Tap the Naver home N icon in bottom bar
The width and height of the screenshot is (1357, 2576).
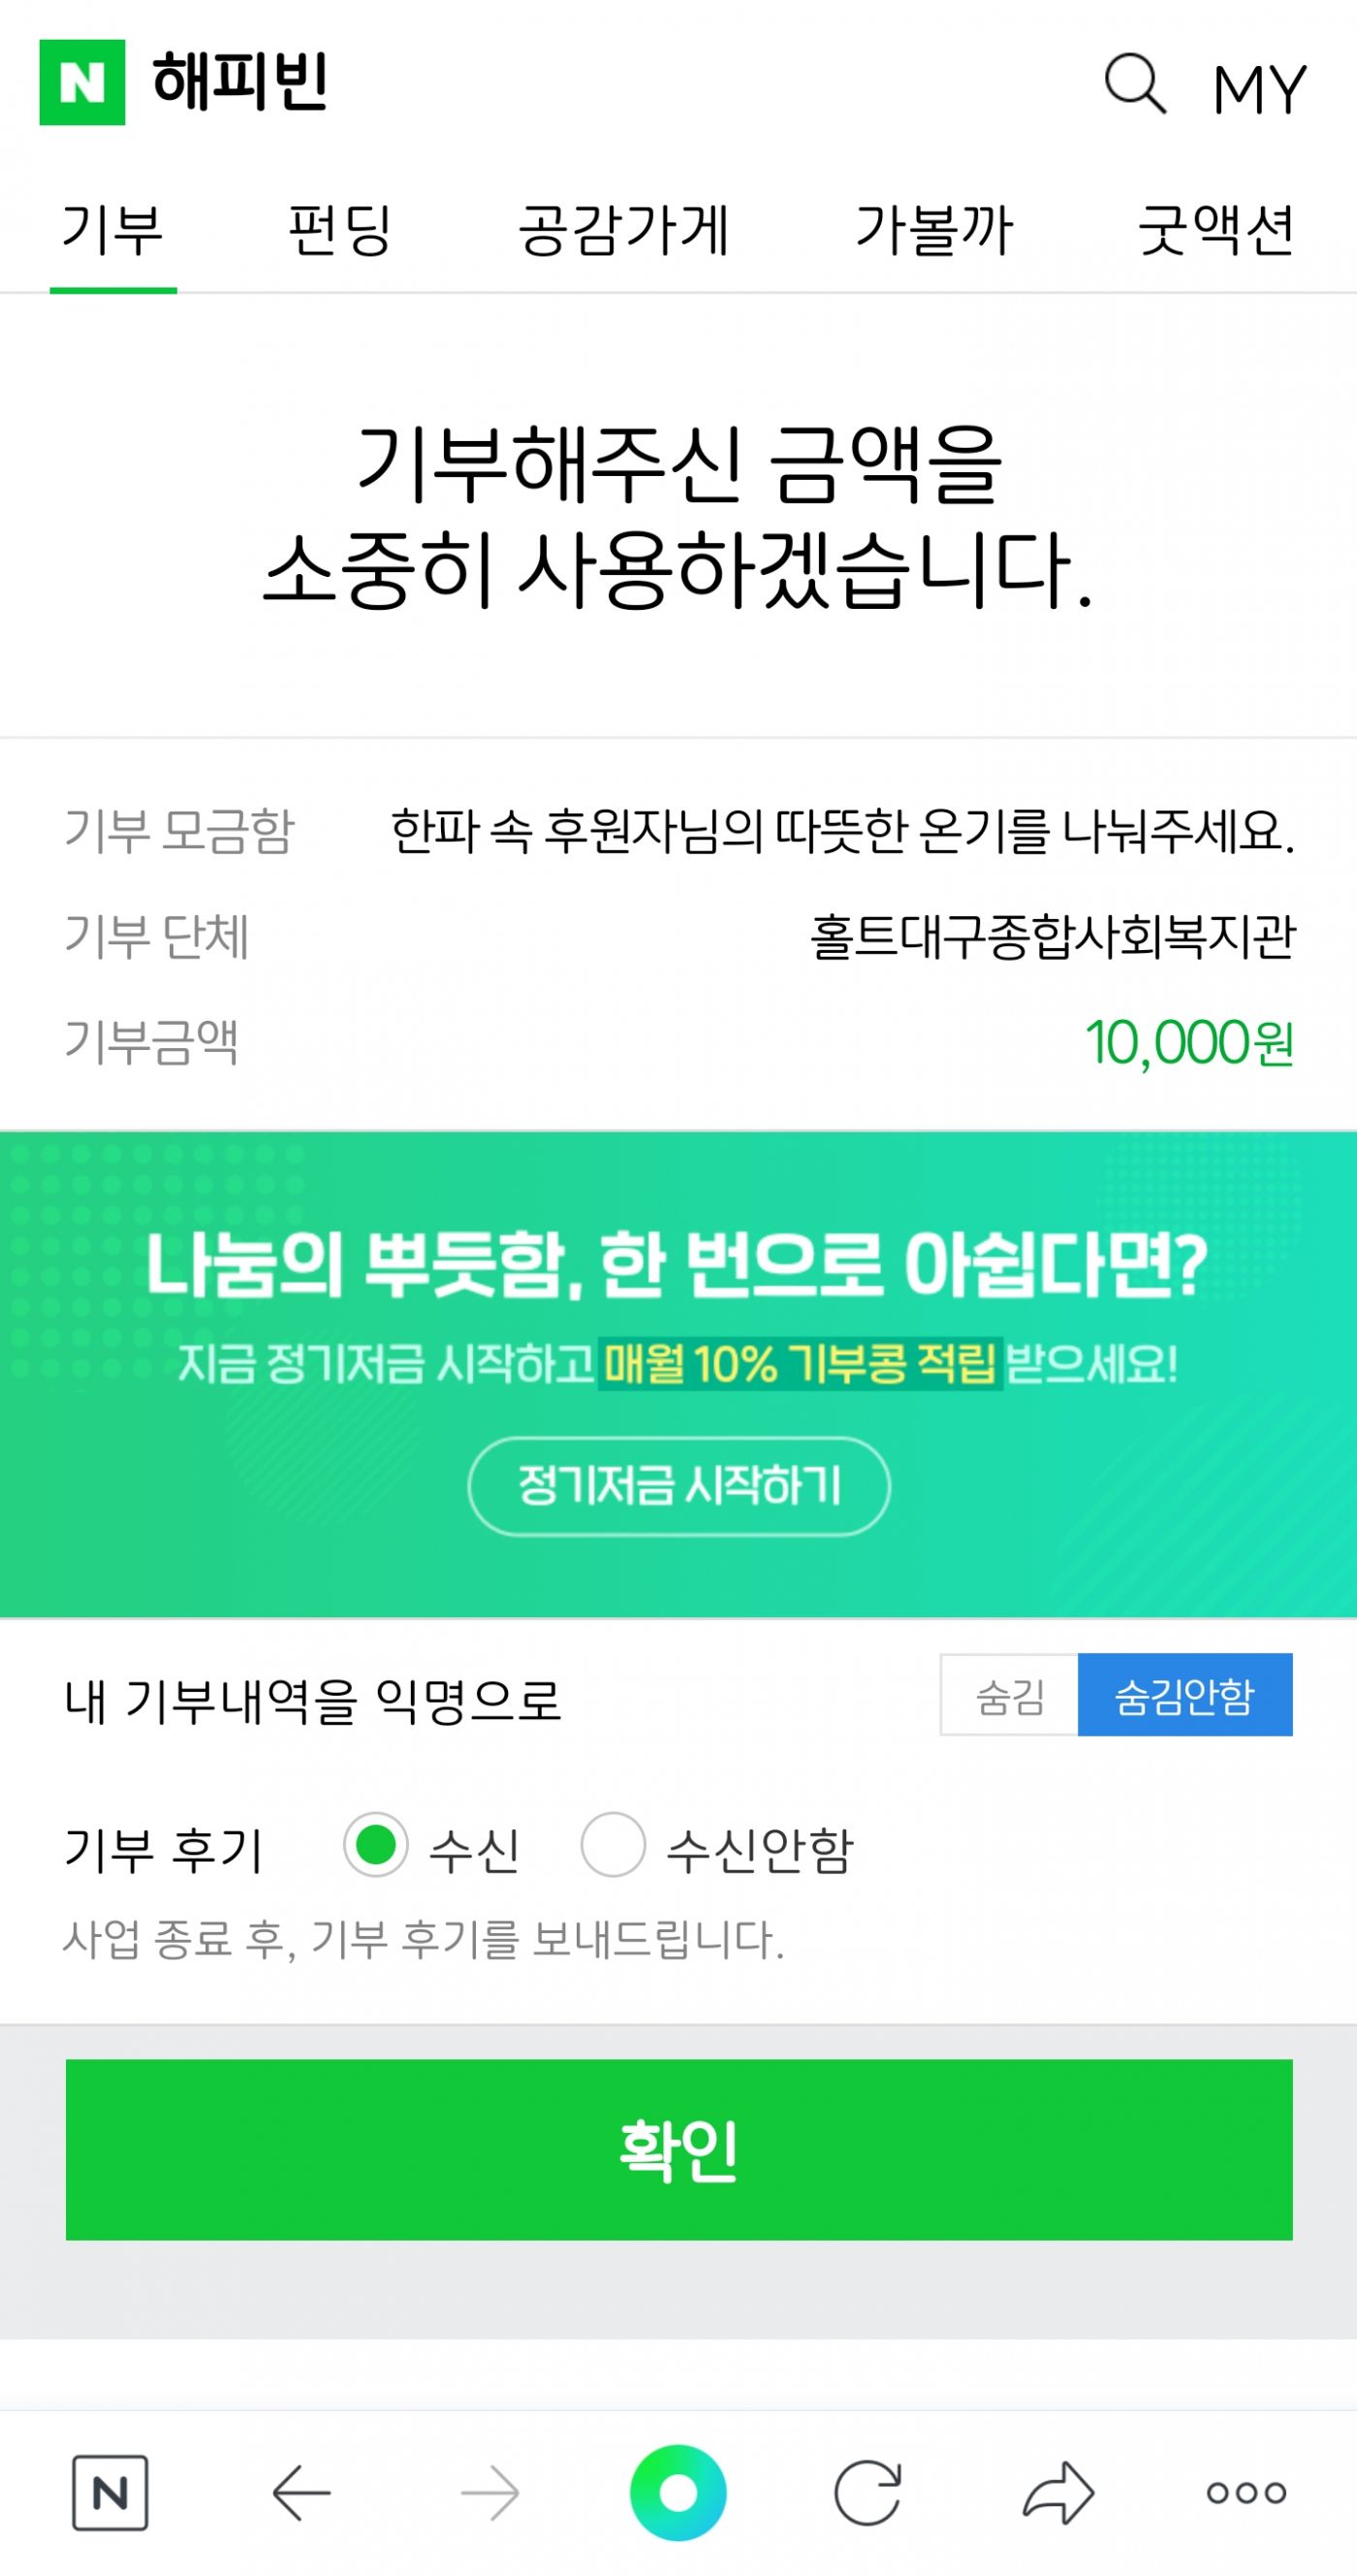coord(110,2492)
